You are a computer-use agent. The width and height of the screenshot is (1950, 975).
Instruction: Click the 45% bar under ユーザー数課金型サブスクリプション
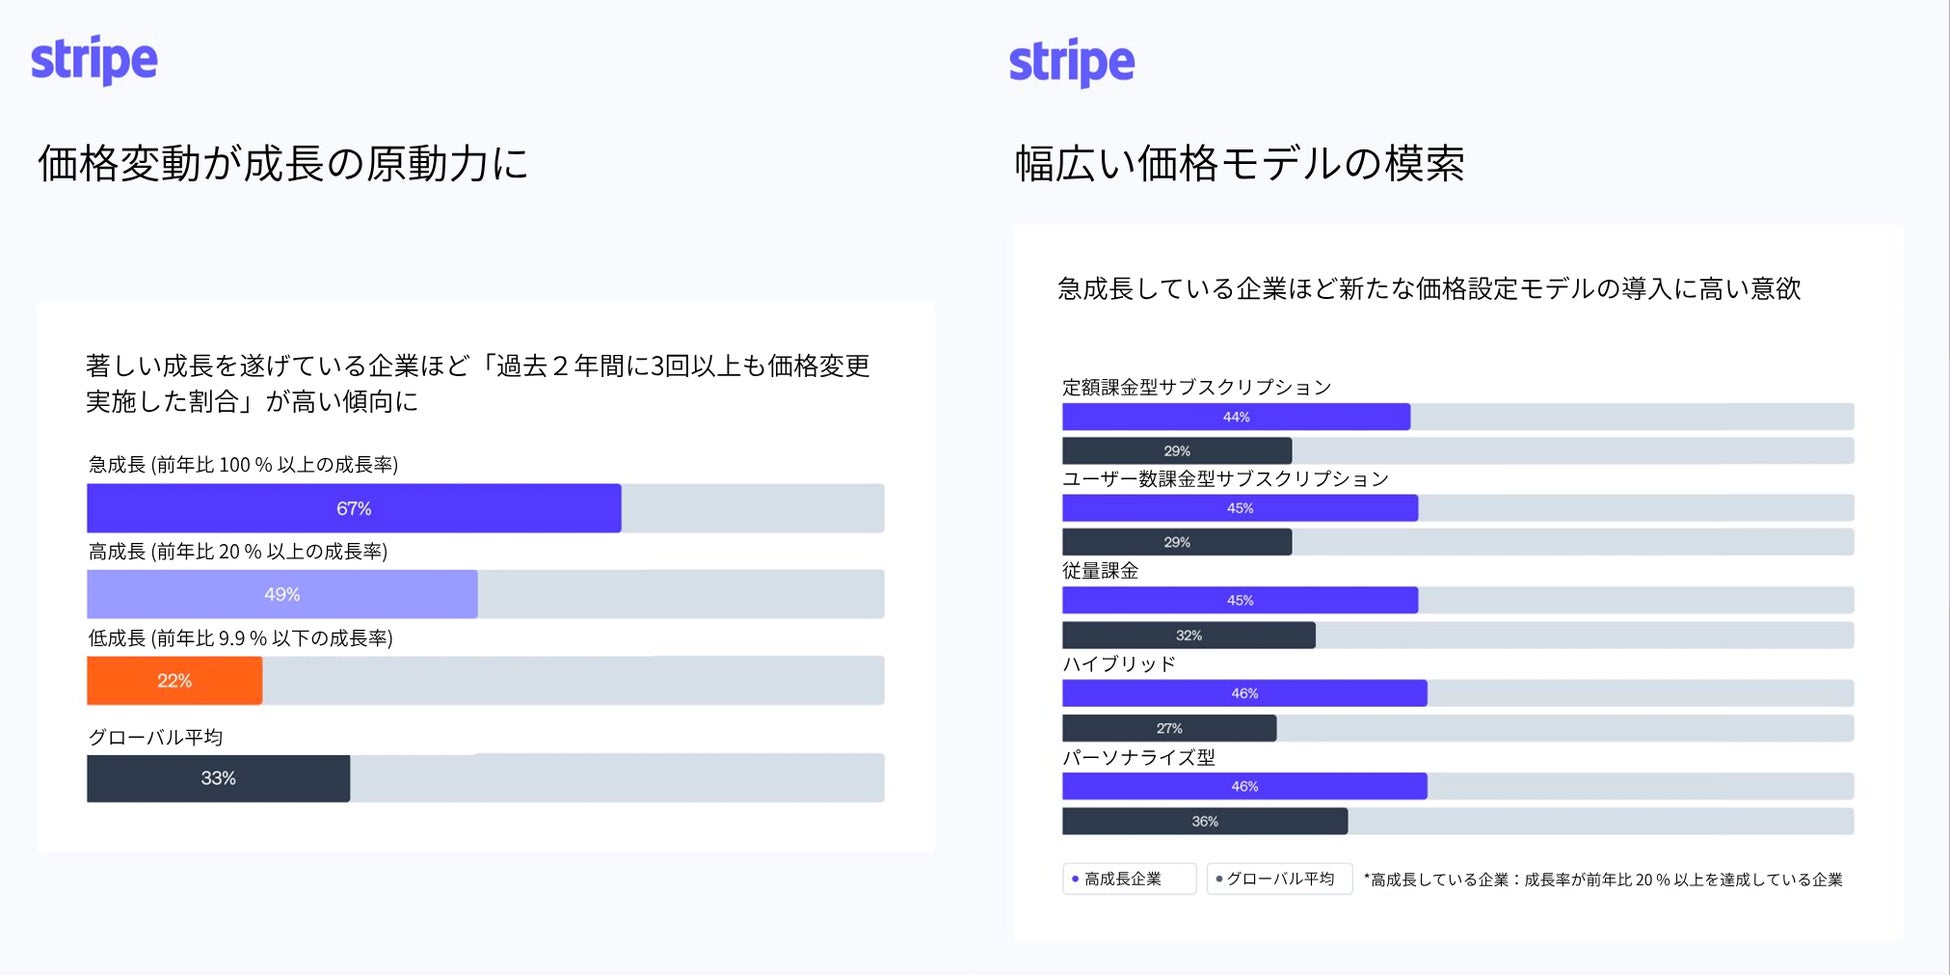[1240, 508]
